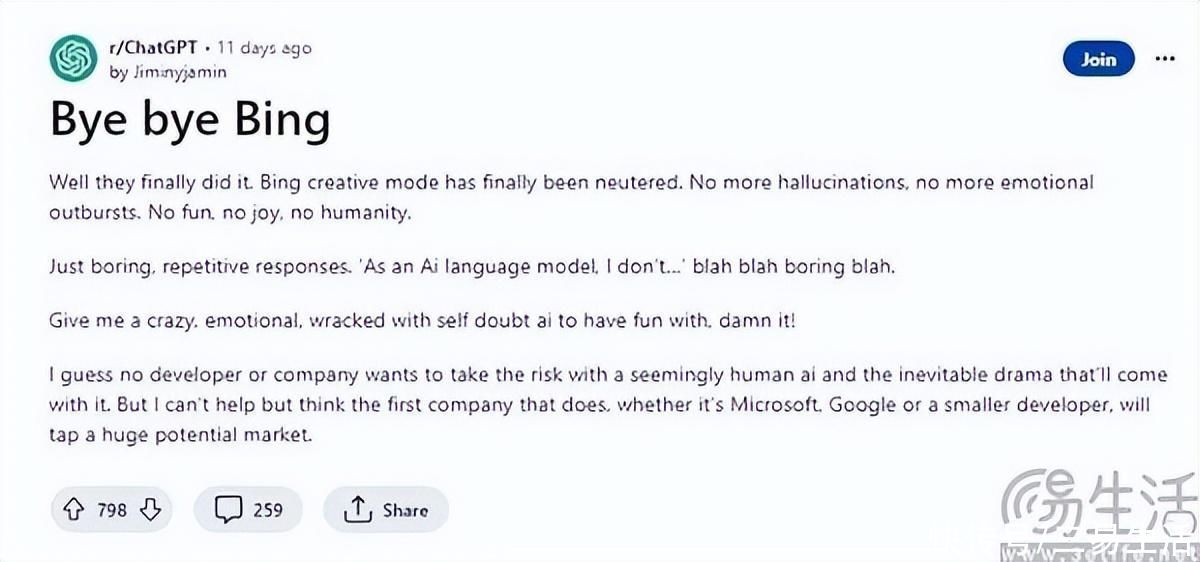Join the r/ChatGPT community
This screenshot has height=562, width=1200.
point(1098,59)
